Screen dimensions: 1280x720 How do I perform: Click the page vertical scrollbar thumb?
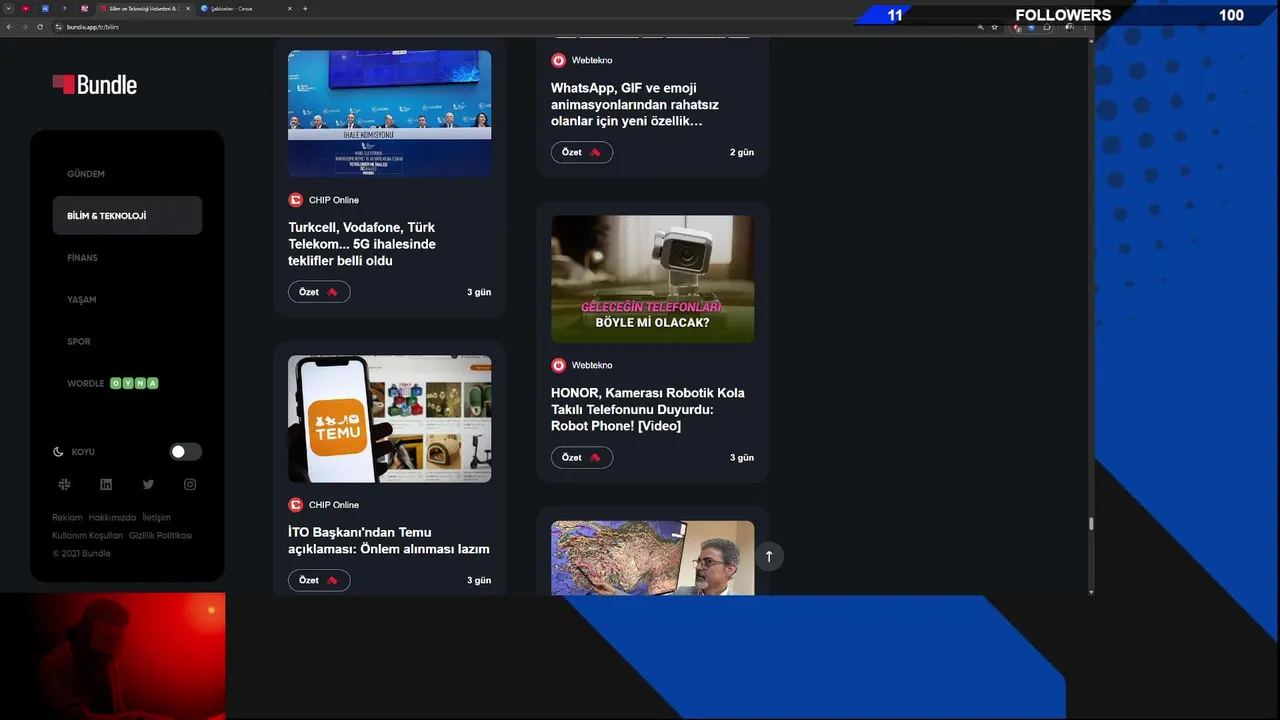point(1091,523)
